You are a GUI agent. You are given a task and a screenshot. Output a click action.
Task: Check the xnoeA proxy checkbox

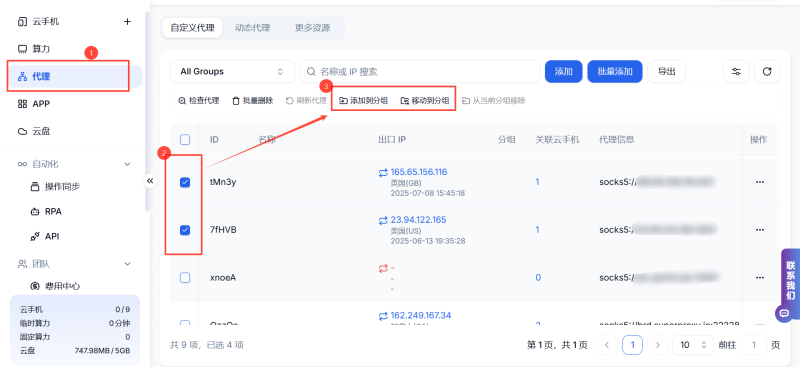pyautogui.click(x=185, y=278)
